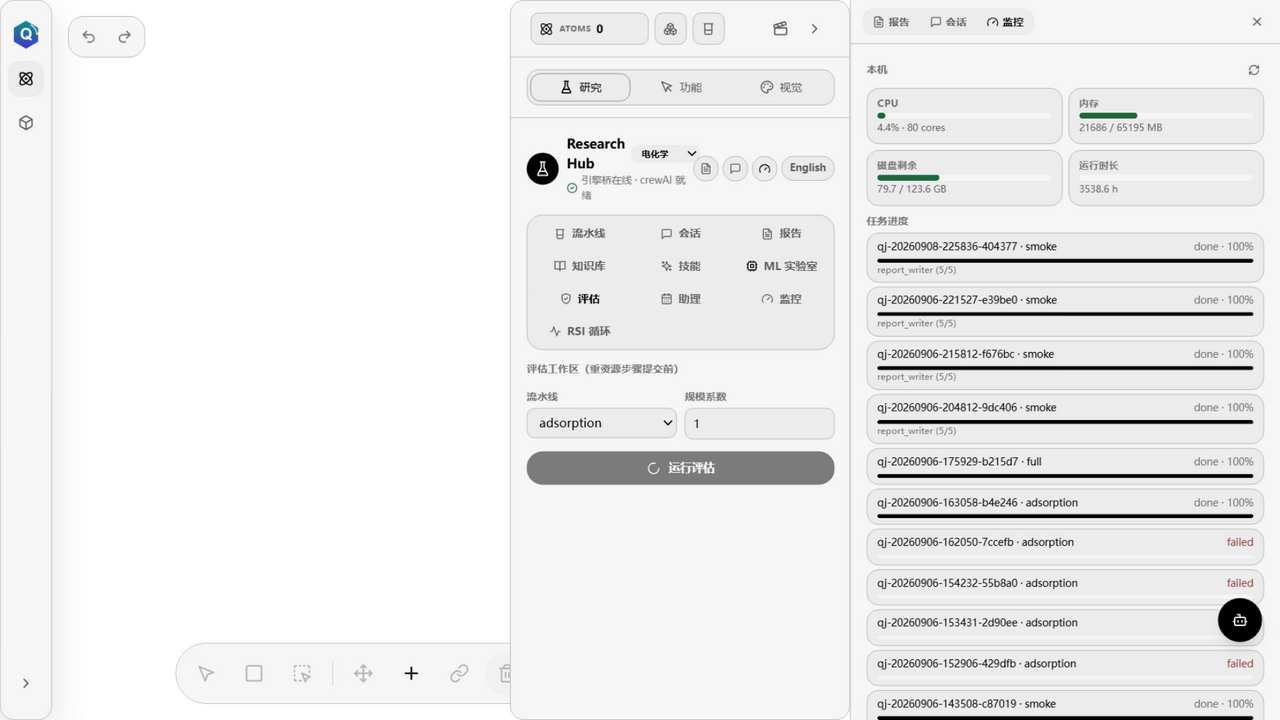1280x720 pixels.
Task: Click the ATOMS 0 counter pill
Action: pos(590,29)
